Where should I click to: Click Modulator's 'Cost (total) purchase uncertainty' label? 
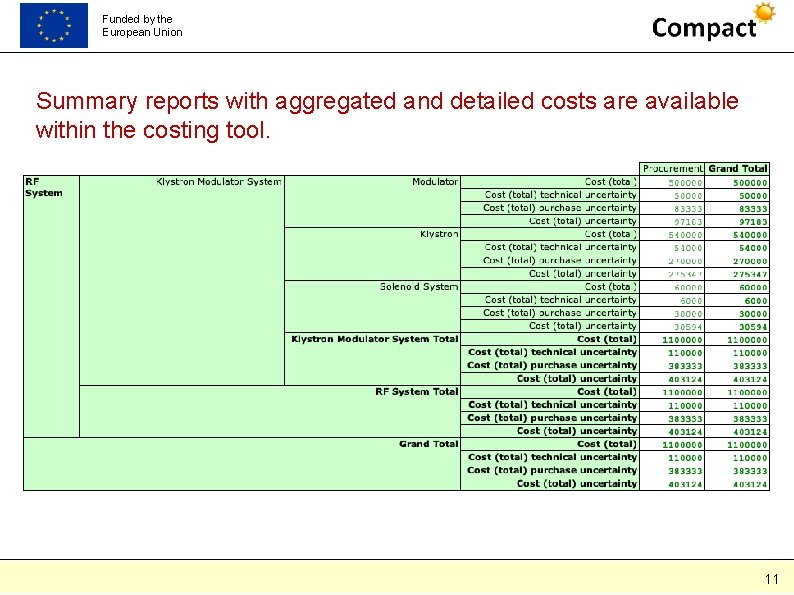pos(560,208)
